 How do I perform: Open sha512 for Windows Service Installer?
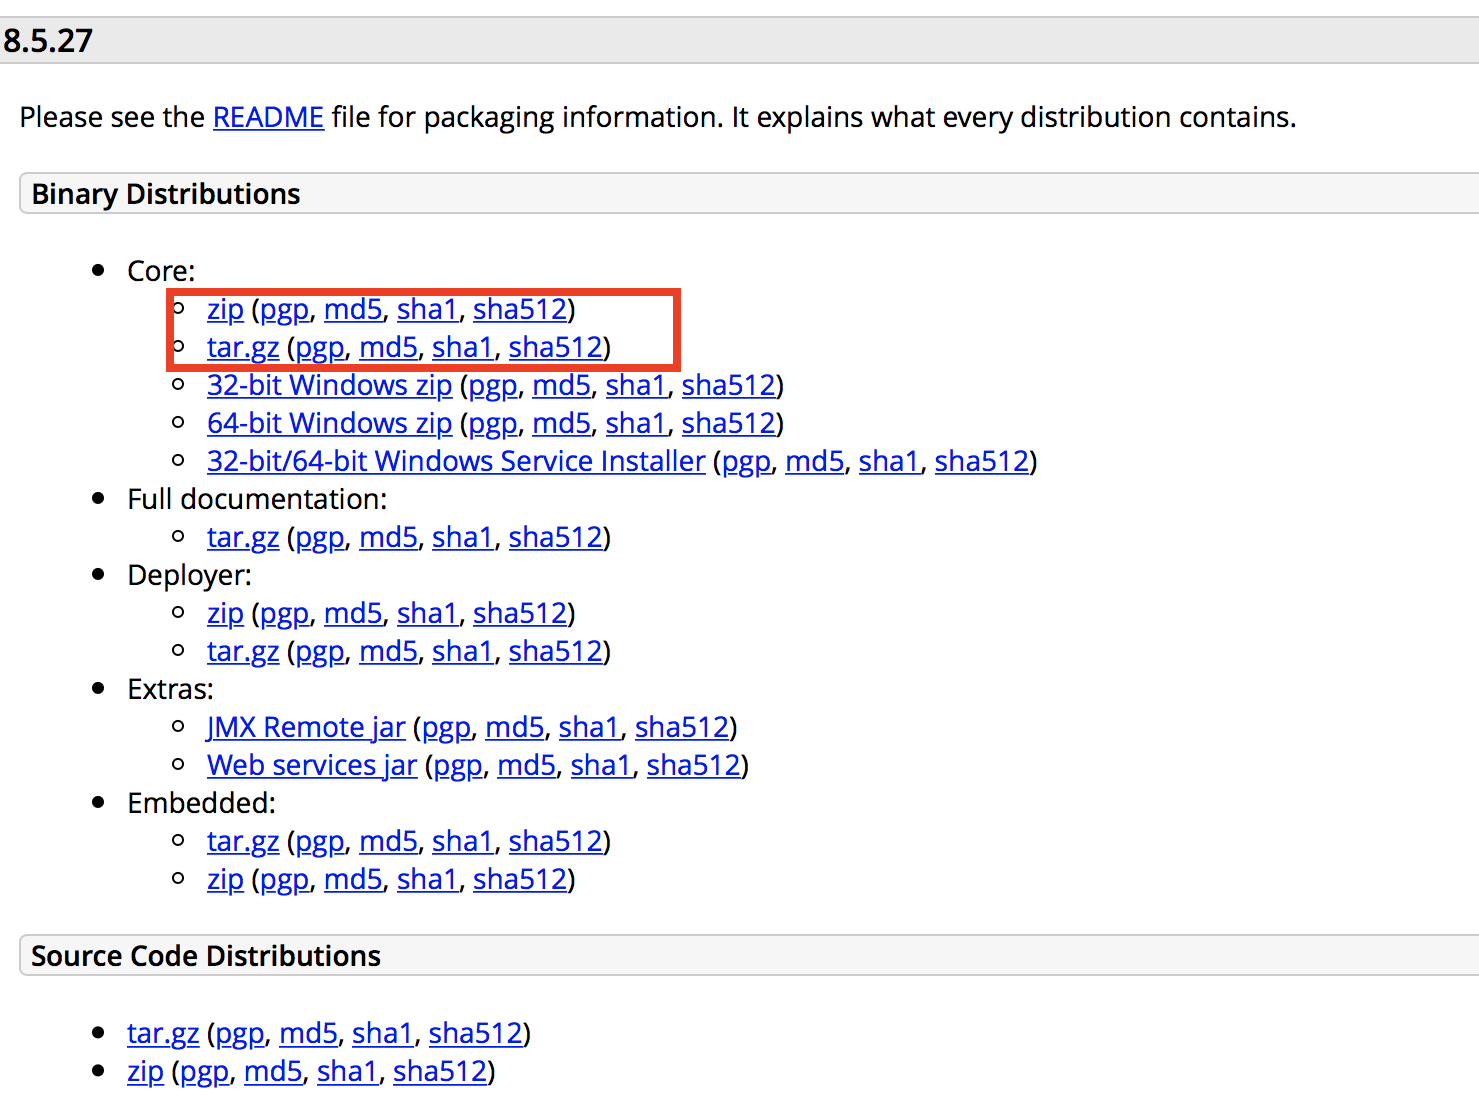[x=982, y=462]
